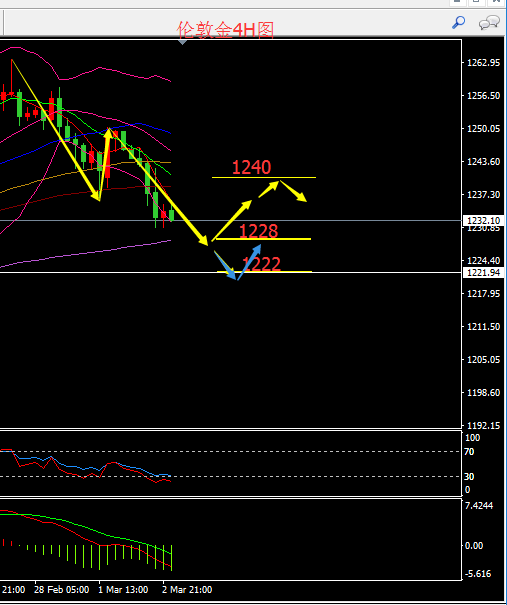Screen dimensions: 507x605
Task: Click the 1221.94 horizontal line price tag
Action: pyautogui.click(x=483, y=272)
